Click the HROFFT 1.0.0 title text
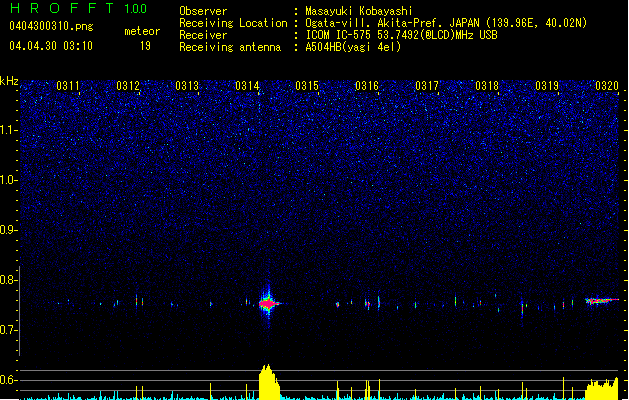Image resolution: width=629 pixels, height=400 pixels. click(x=78, y=8)
